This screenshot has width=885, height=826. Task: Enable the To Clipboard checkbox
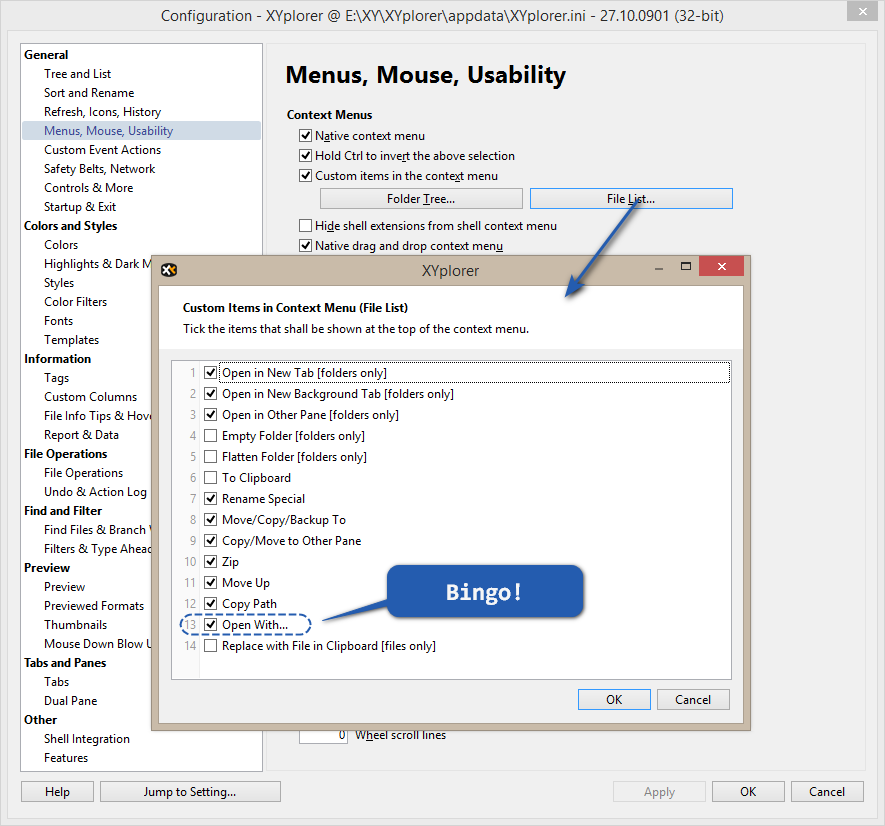[x=210, y=478]
